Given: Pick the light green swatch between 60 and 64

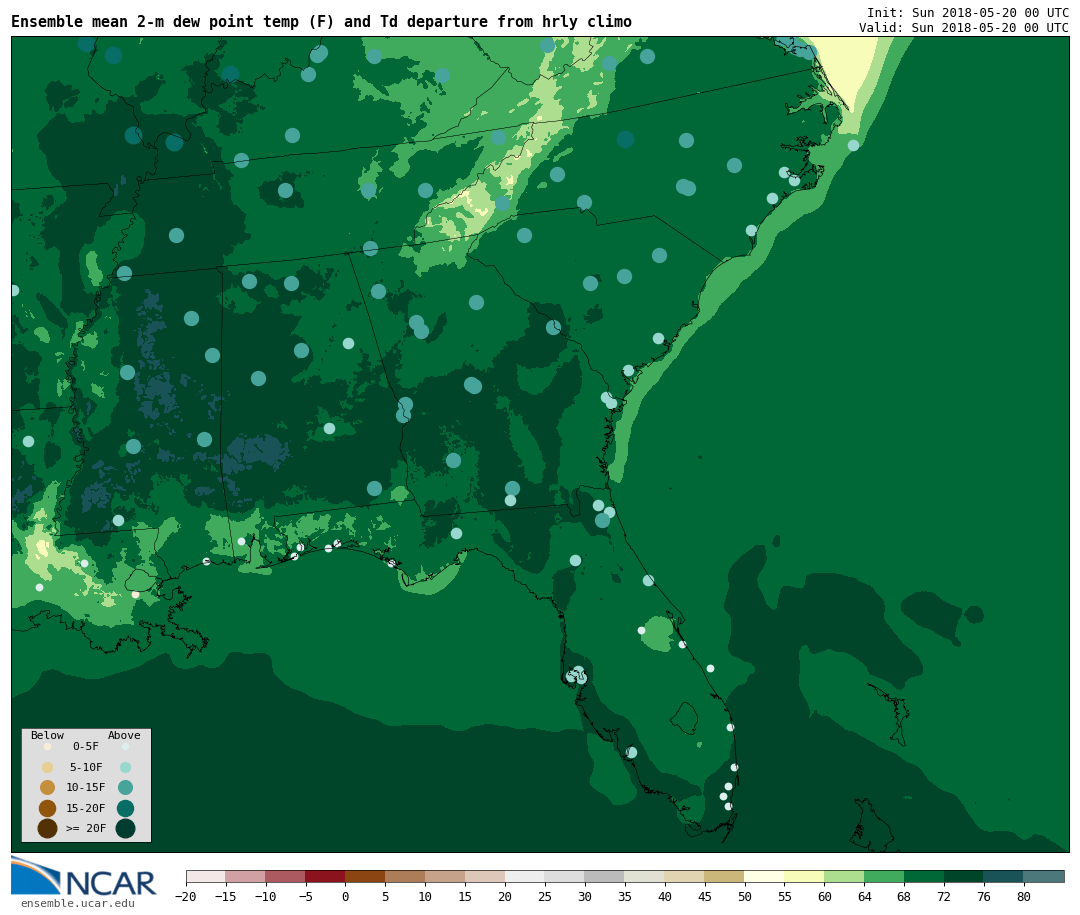Looking at the screenshot, I should tap(844, 876).
